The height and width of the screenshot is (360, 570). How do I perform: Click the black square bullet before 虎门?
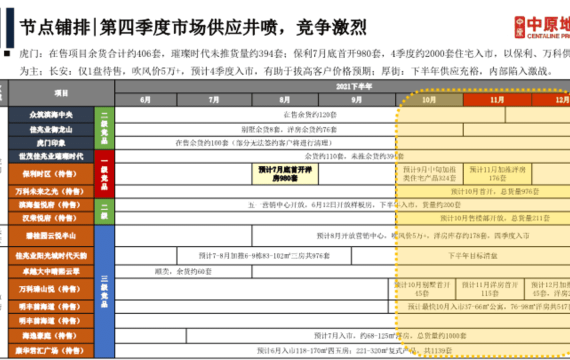point(7,54)
